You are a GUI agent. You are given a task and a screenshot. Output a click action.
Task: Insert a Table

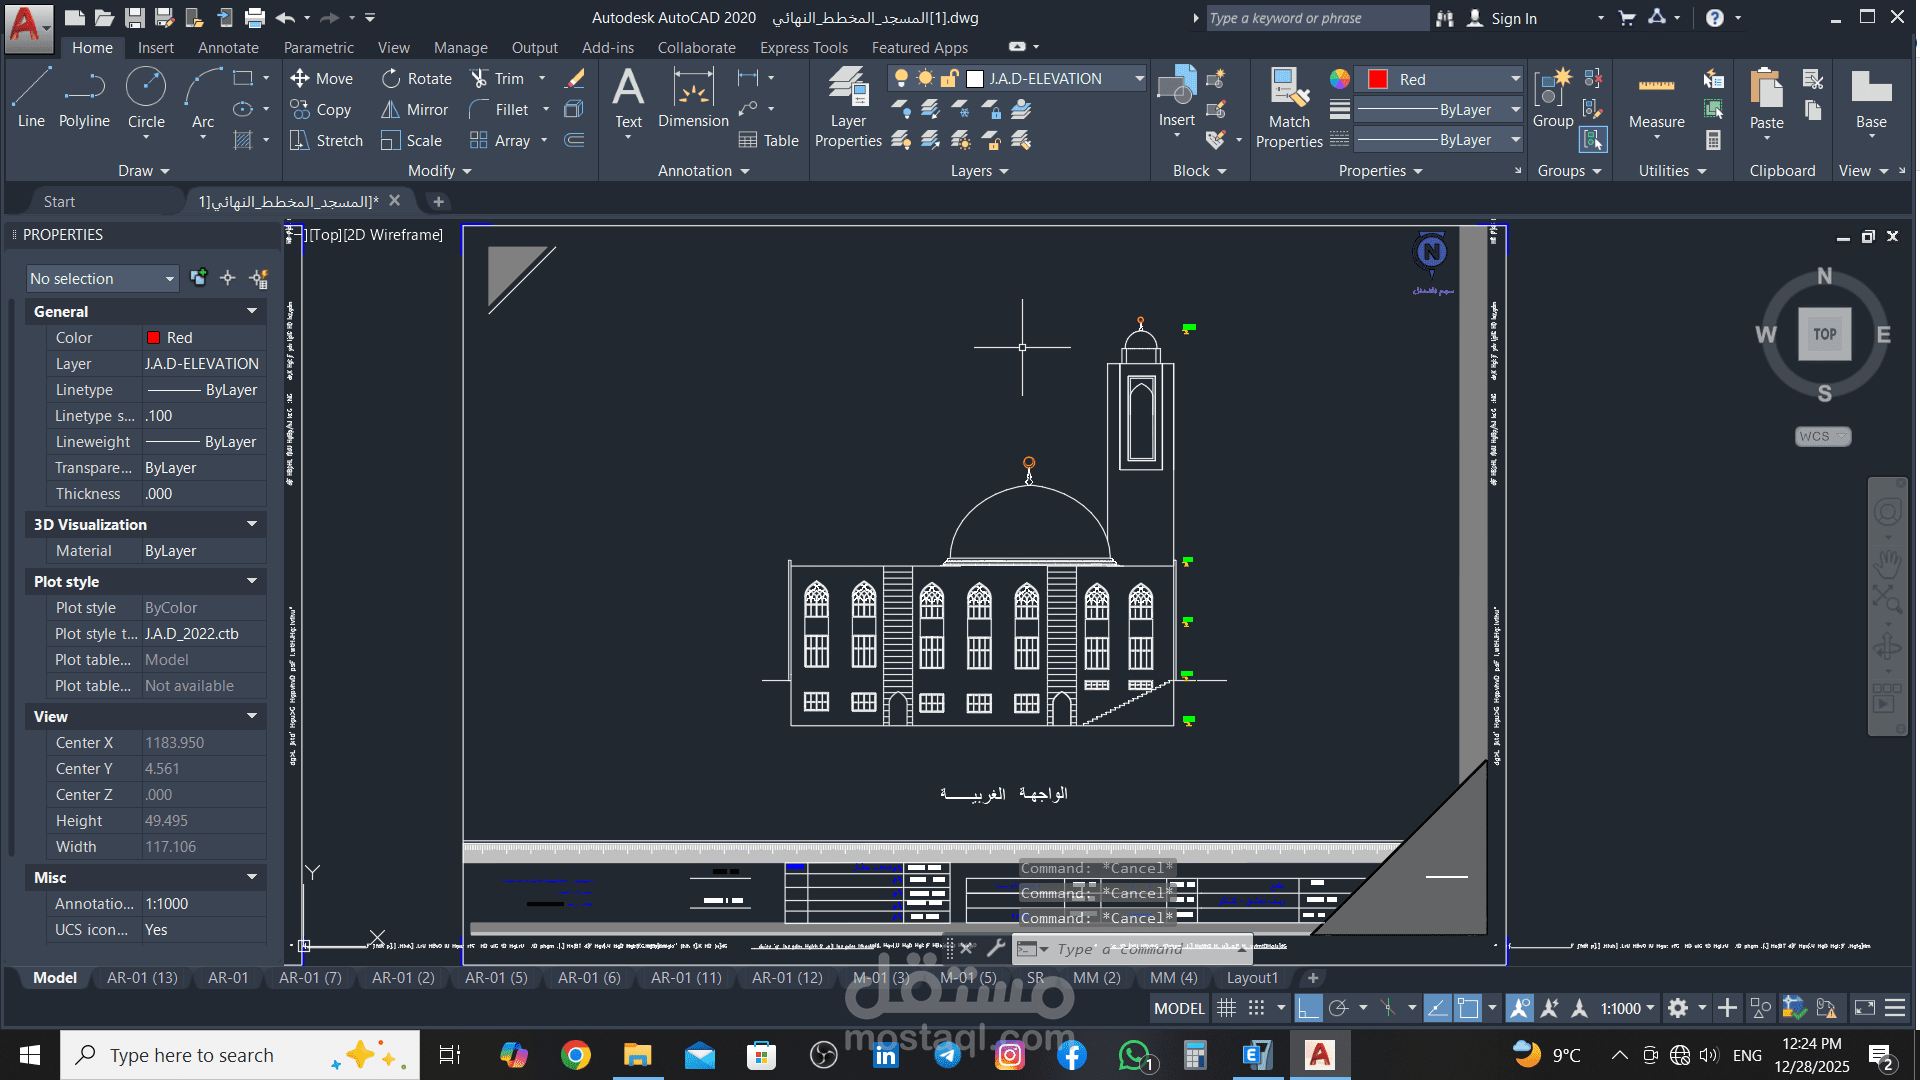pyautogui.click(x=769, y=141)
